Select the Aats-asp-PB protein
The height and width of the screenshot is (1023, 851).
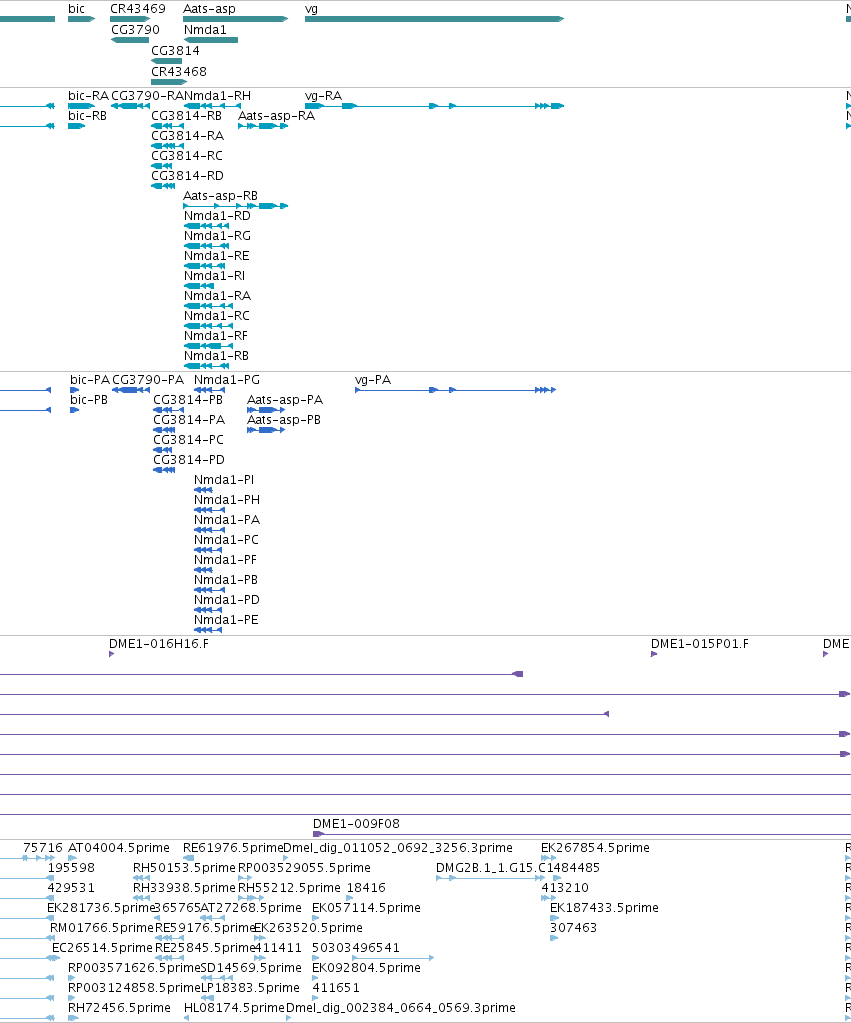(266, 430)
